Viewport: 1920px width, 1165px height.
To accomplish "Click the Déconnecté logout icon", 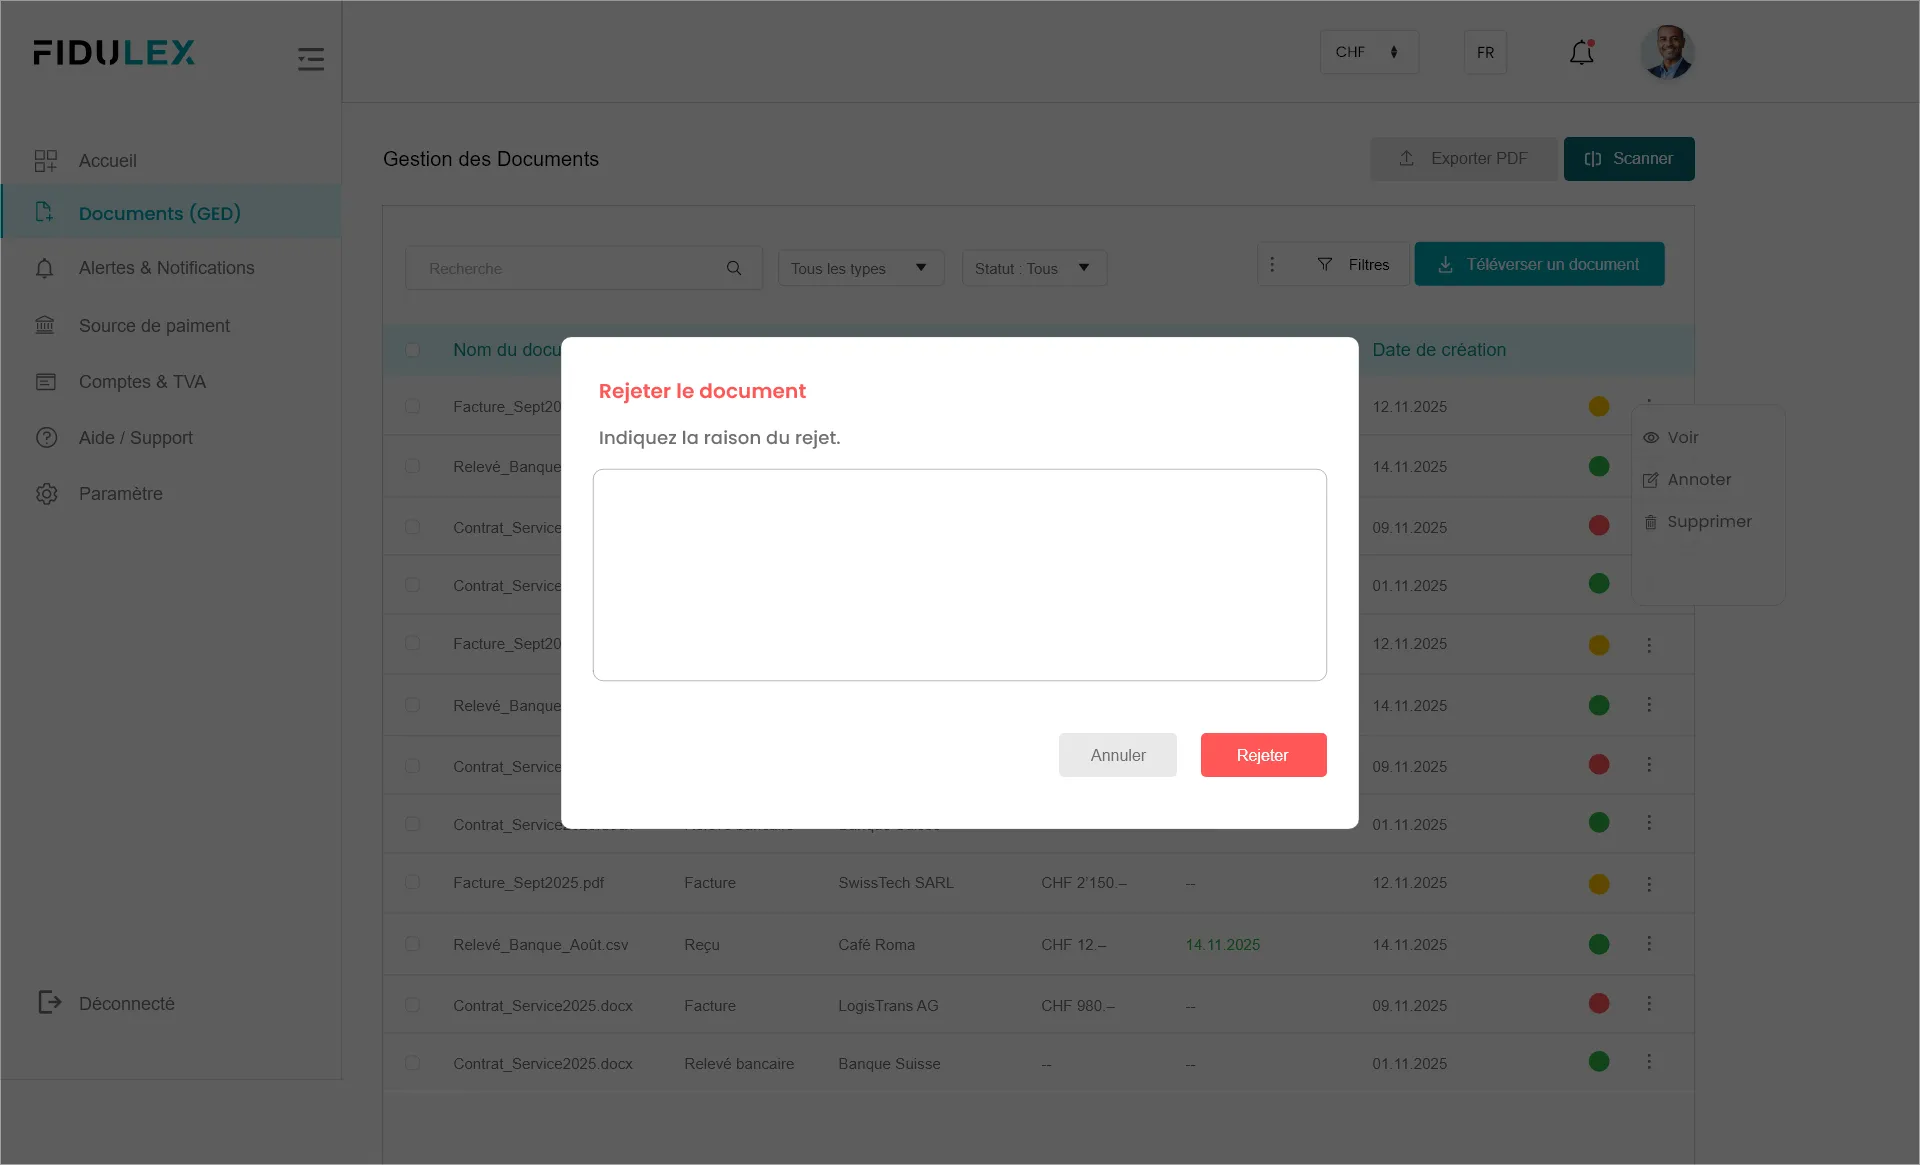I will pos(49,1002).
